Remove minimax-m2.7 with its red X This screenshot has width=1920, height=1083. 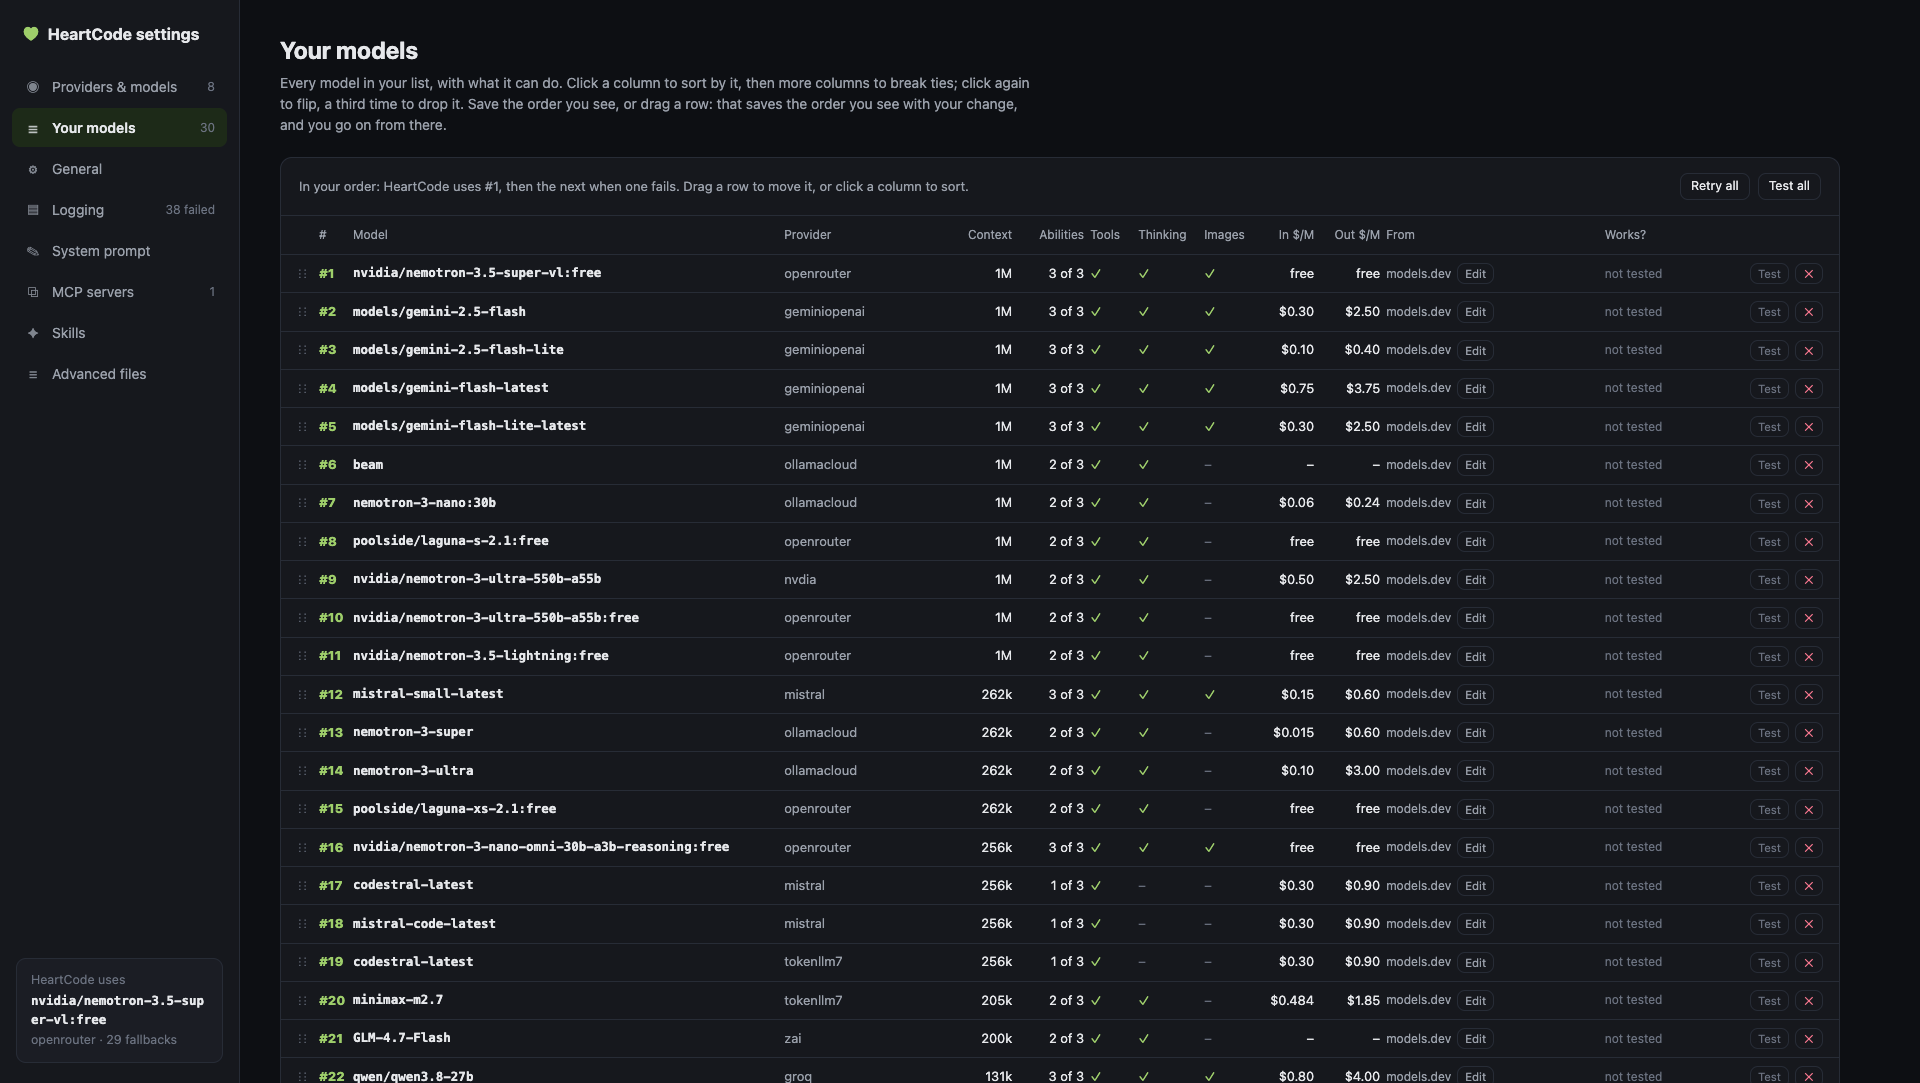click(1808, 1001)
